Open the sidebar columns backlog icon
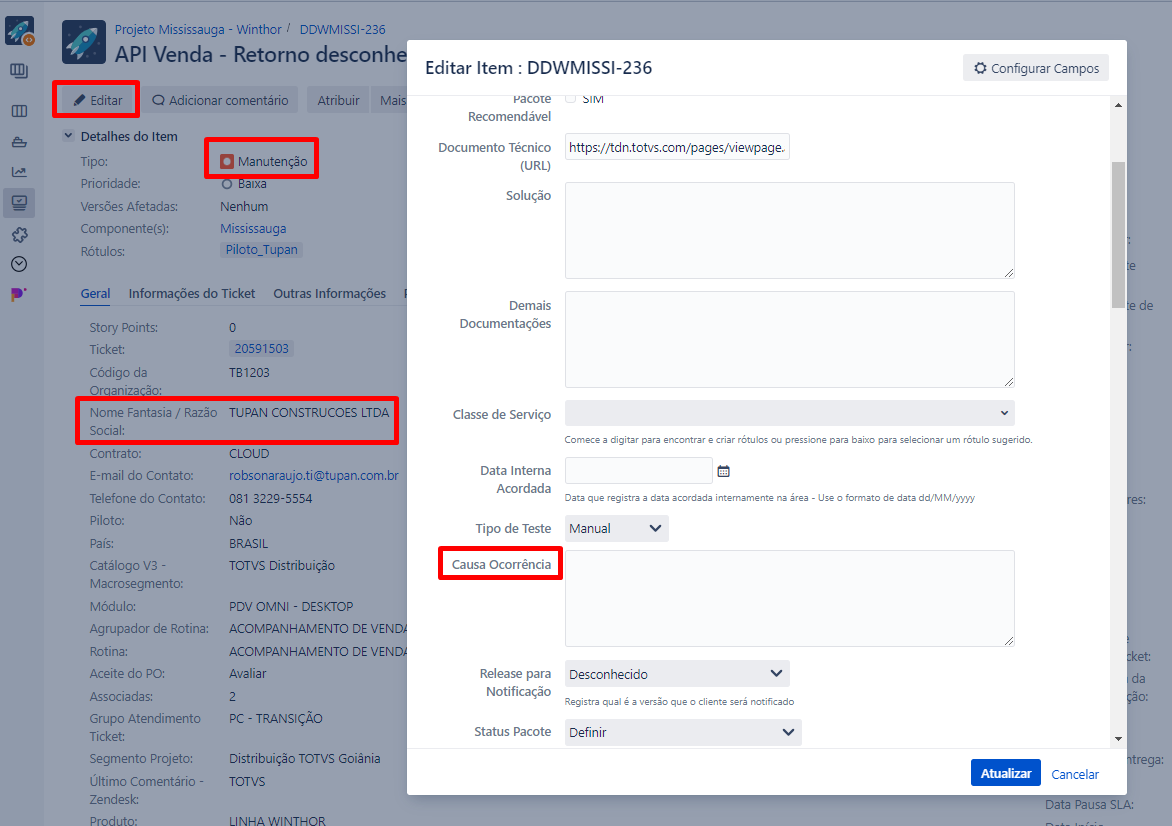Screen dimensions: 1172x826 tap(19, 111)
